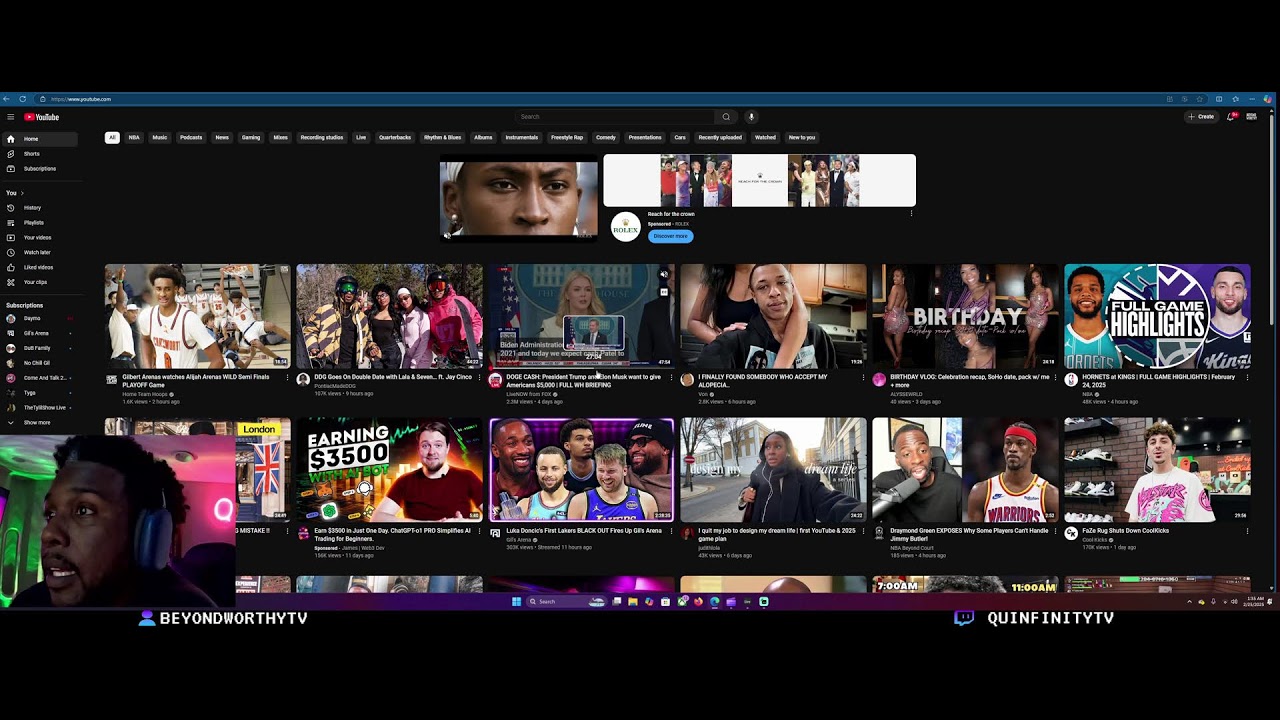Open I quit my job video thumbnail

coord(773,470)
